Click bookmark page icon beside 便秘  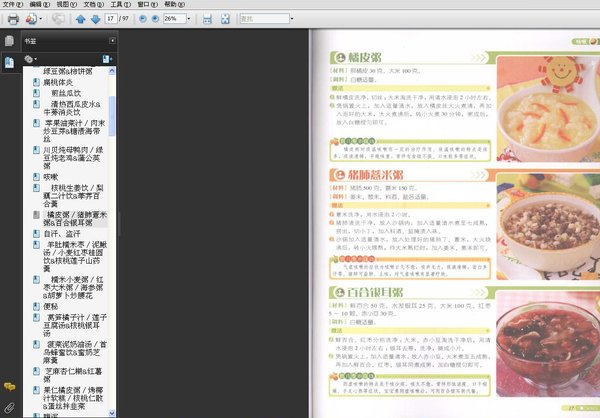pos(36,306)
